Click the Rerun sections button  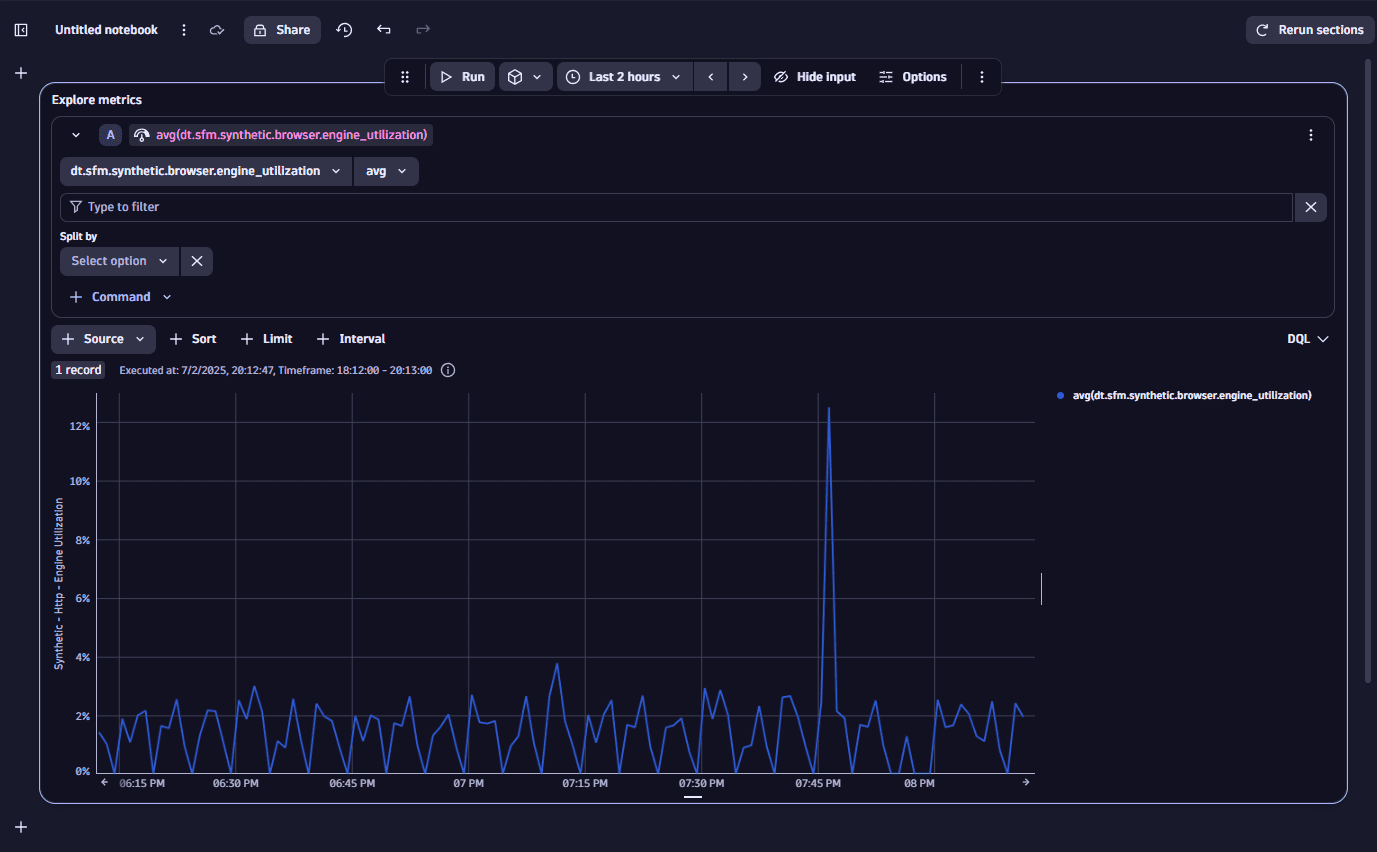(1310, 30)
